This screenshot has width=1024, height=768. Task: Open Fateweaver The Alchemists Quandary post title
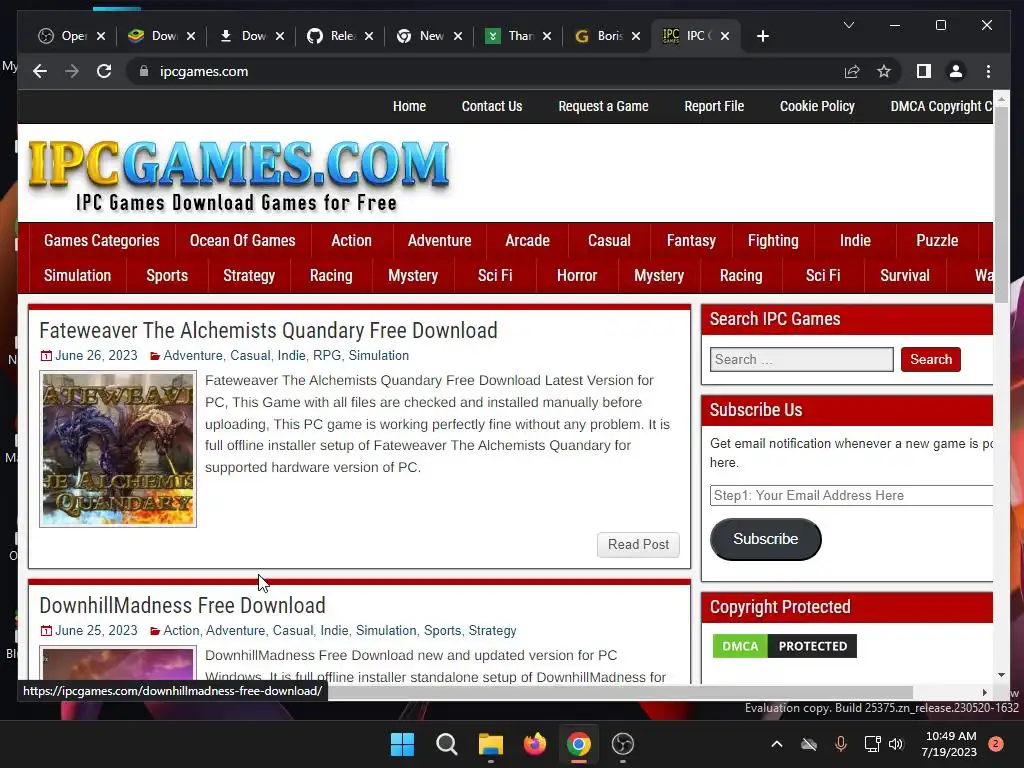click(268, 330)
